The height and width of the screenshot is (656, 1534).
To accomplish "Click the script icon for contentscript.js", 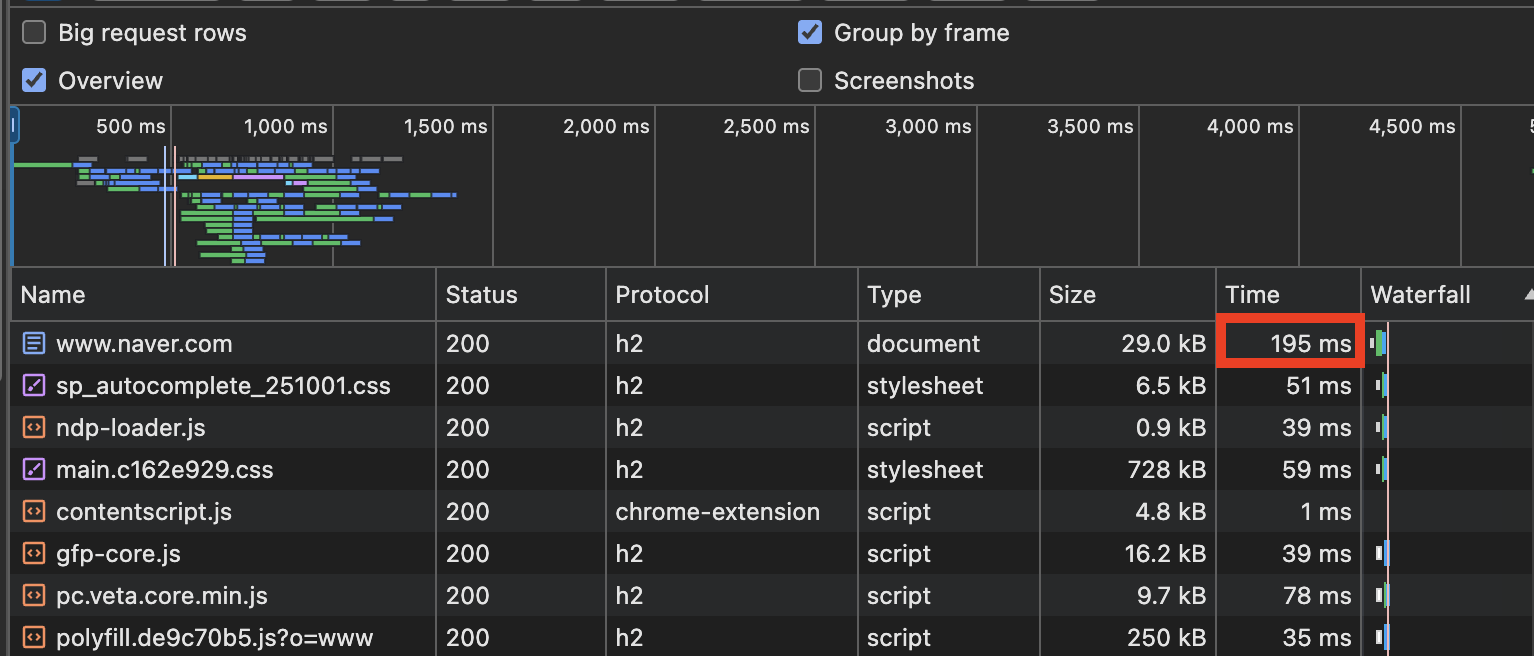I will [x=34, y=512].
